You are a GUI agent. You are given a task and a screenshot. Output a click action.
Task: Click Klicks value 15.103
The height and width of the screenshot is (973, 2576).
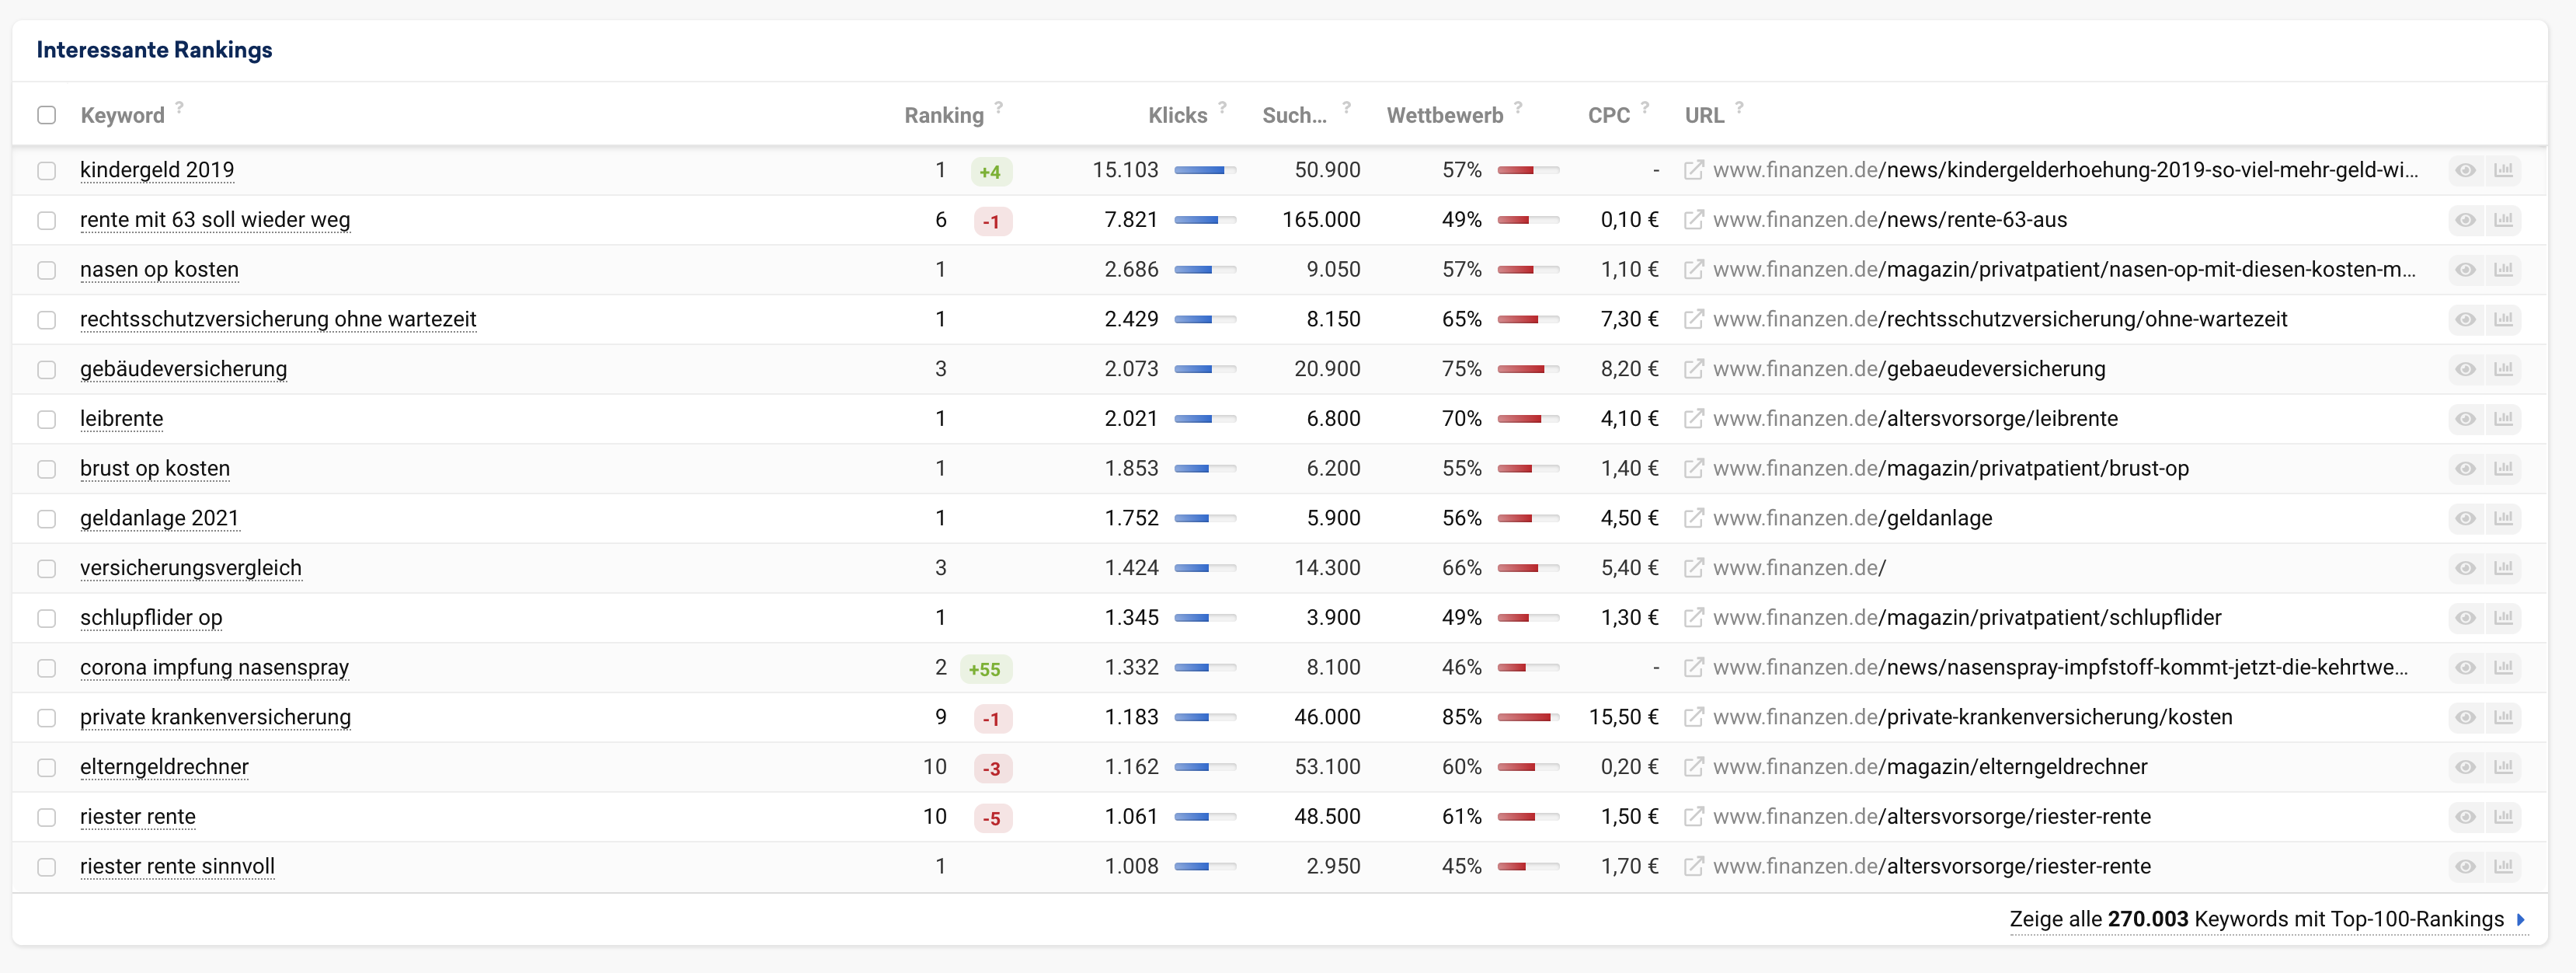pos(1125,170)
